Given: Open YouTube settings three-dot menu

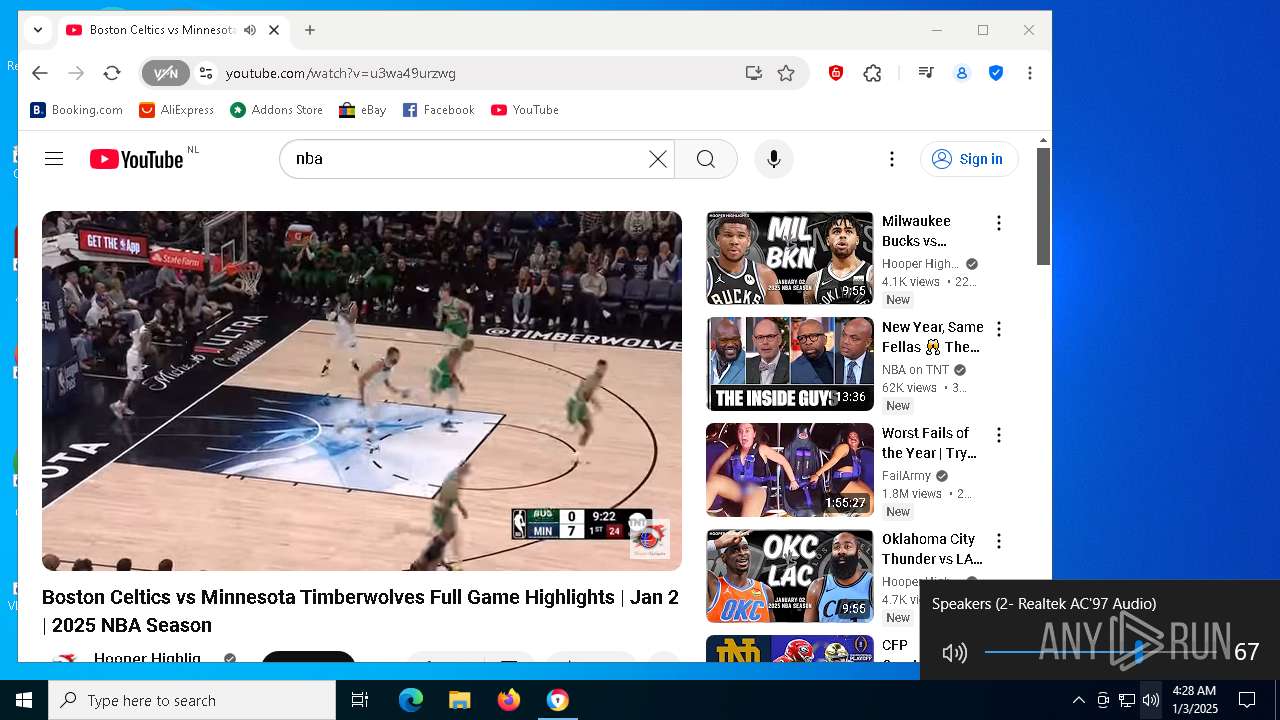Looking at the screenshot, I should [x=892, y=159].
